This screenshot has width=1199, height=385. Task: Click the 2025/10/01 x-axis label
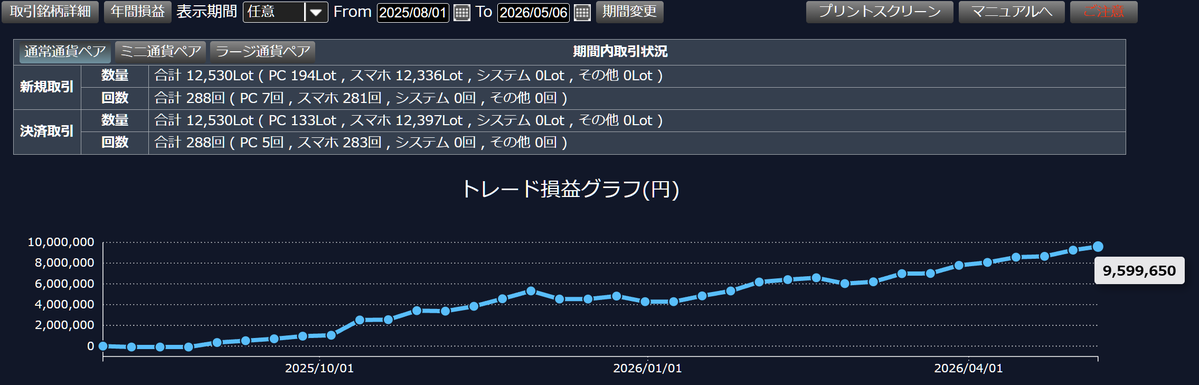(x=320, y=368)
